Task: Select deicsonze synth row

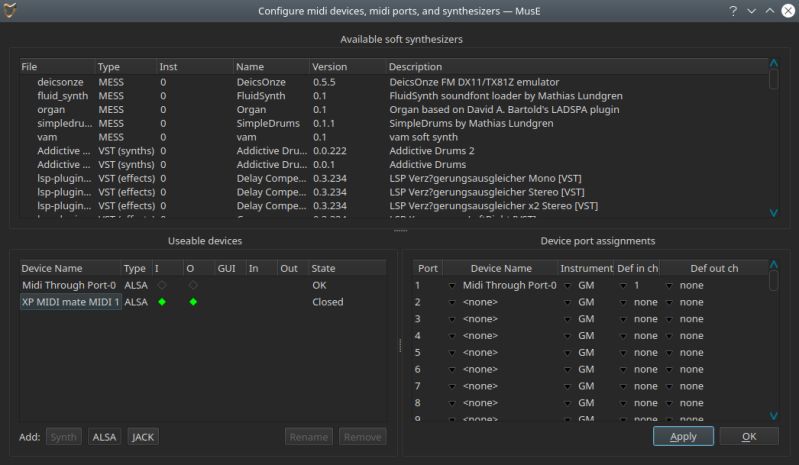Action: pyautogui.click(x=393, y=82)
